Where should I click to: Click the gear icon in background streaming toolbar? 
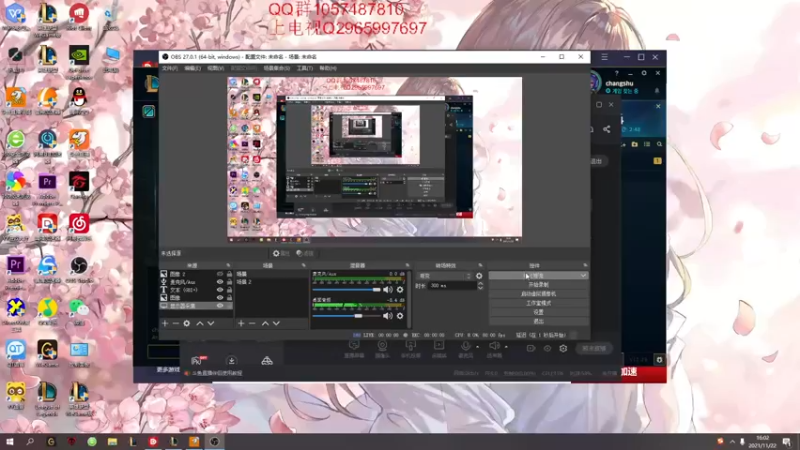click(563, 348)
